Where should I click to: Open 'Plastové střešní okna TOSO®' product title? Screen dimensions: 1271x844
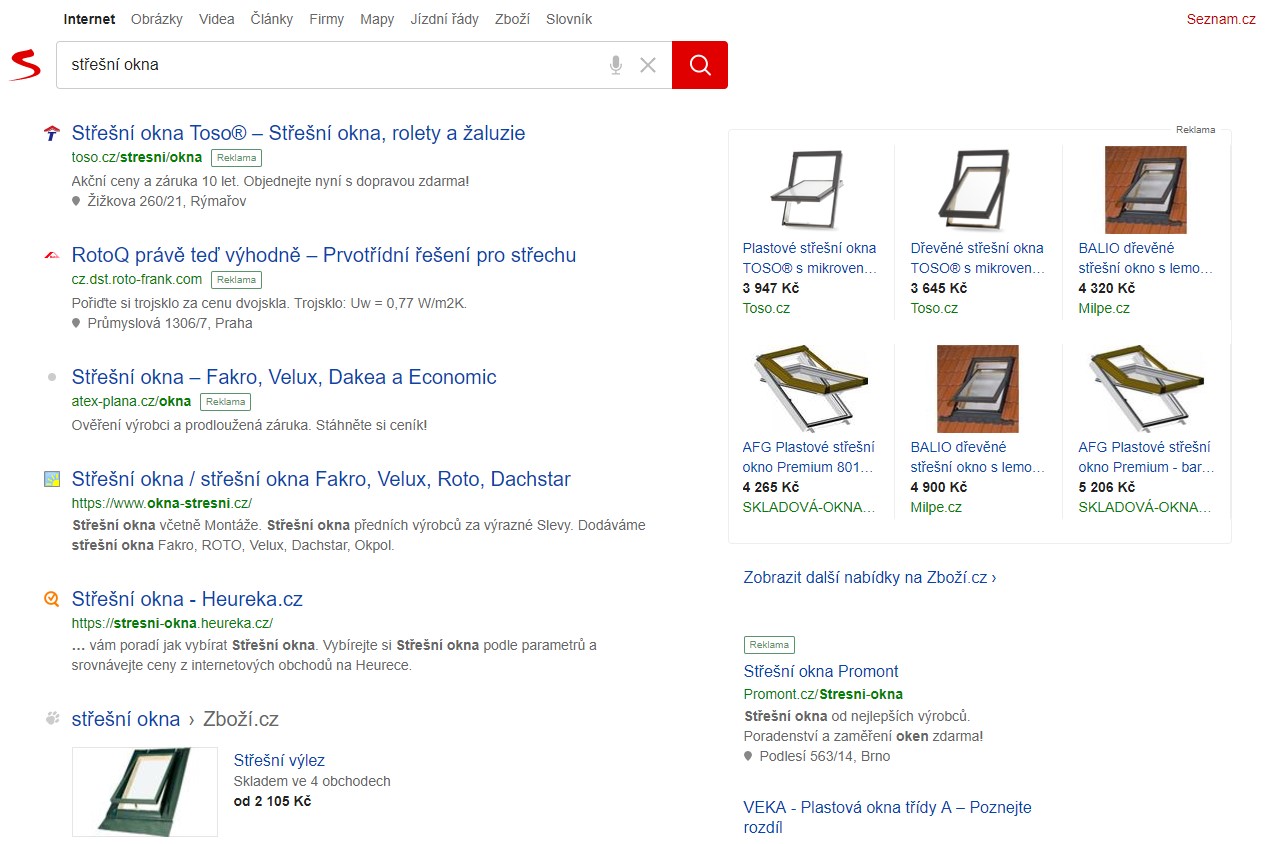coord(810,258)
